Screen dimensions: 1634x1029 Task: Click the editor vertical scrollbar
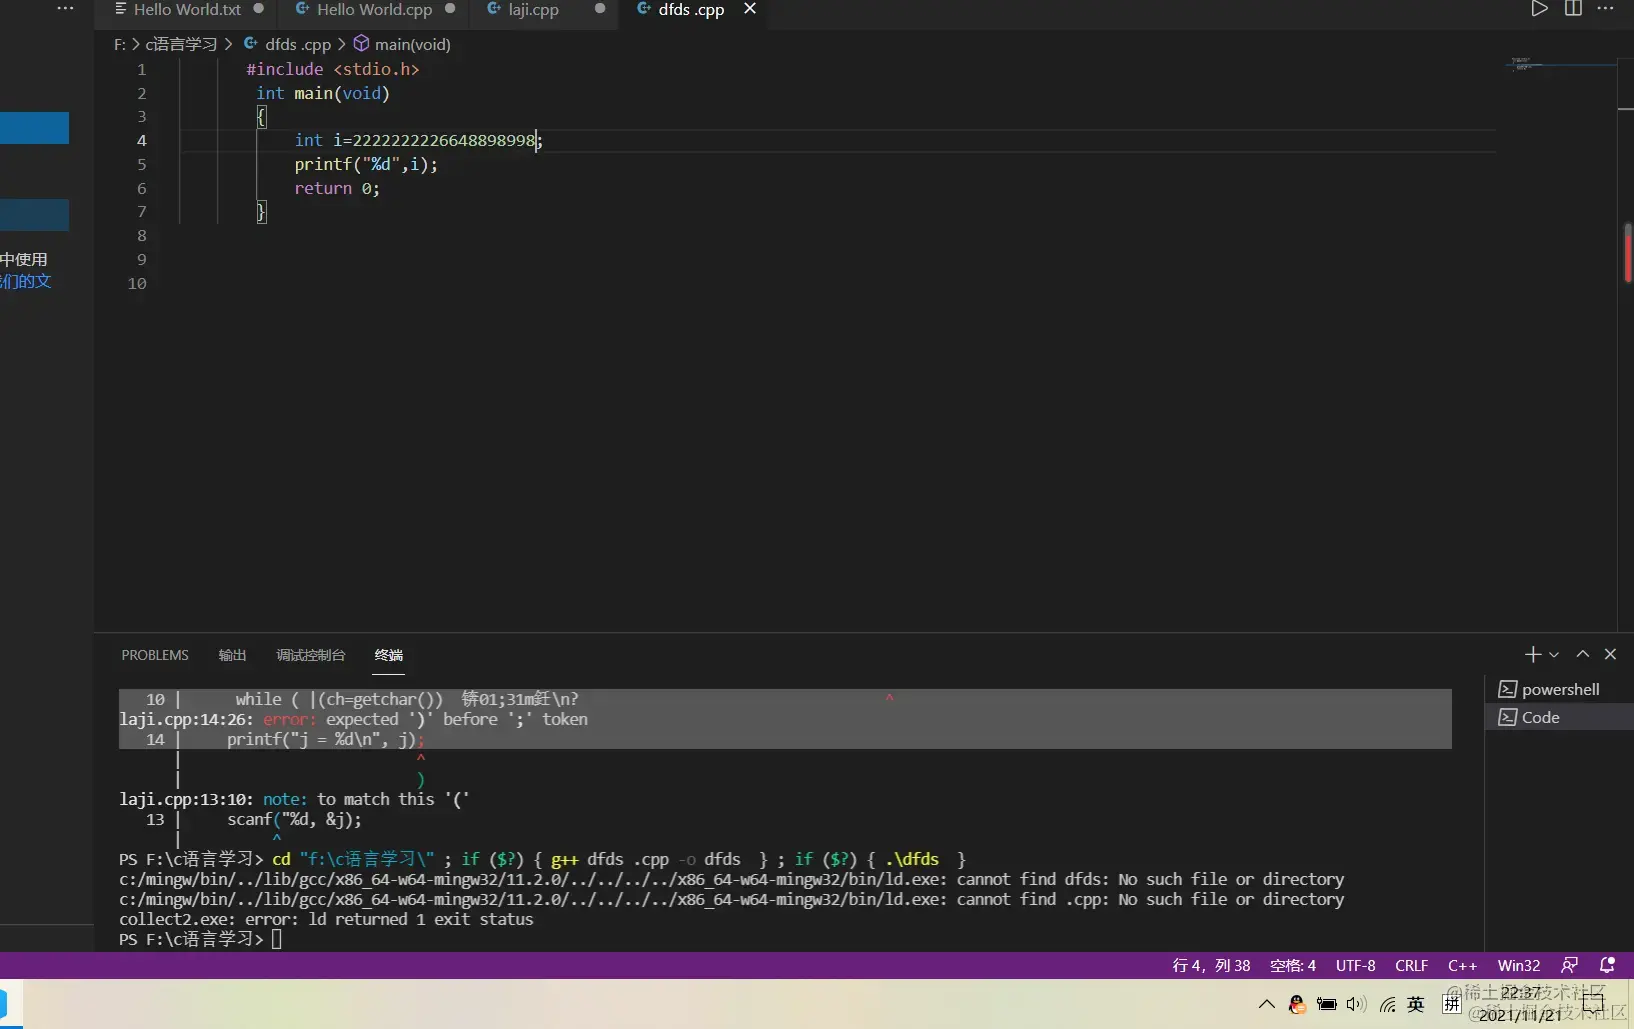pyautogui.click(x=1626, y=255)
